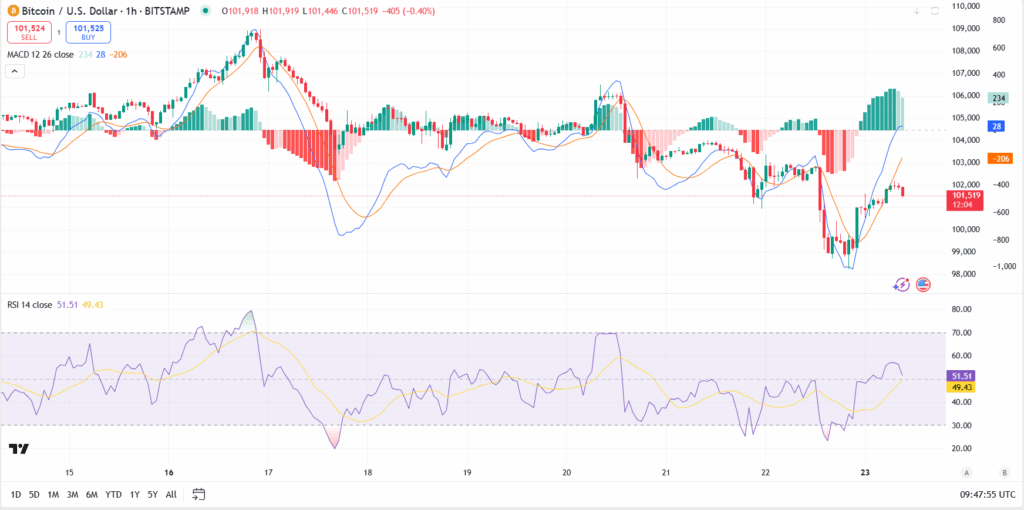Click the 80.00 RSI scale label
This screenshot has width=1024, height=510.
pos(962,309)
